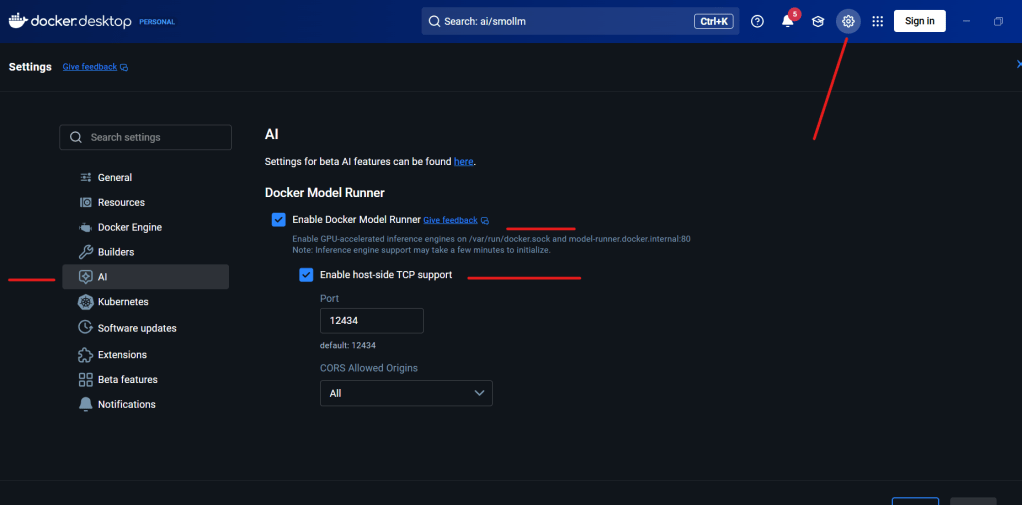Click feedback icon beside Model Runner Give feedback

(x=485, y=221)
